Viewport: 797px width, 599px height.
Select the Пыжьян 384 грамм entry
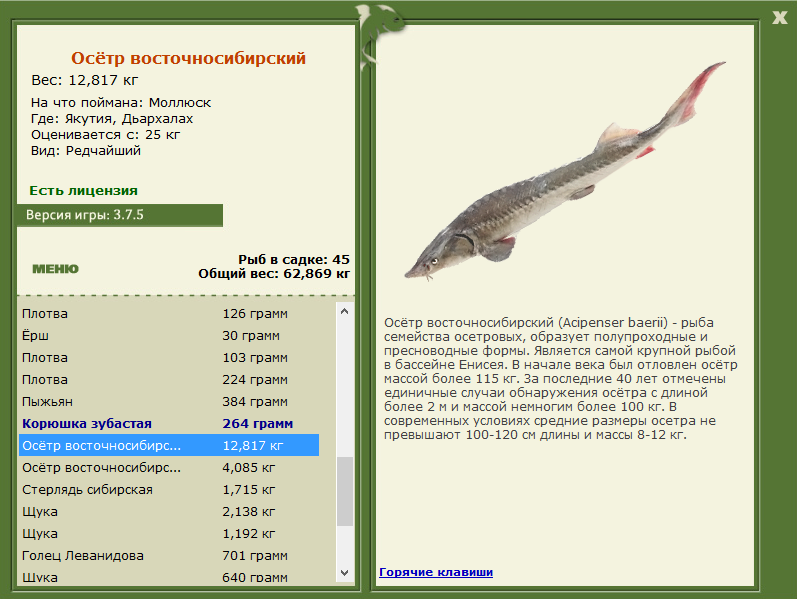click(169, 402)
